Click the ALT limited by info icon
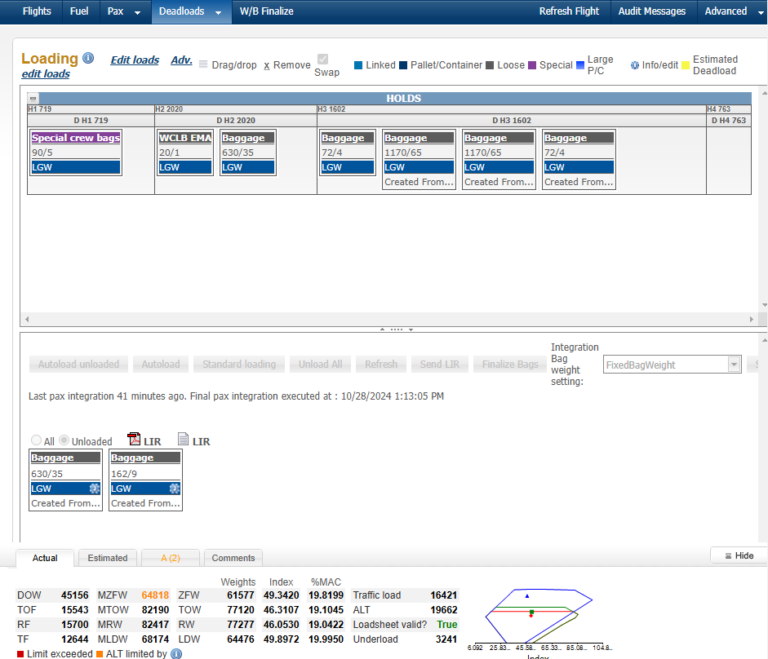 tap(176, 654)
